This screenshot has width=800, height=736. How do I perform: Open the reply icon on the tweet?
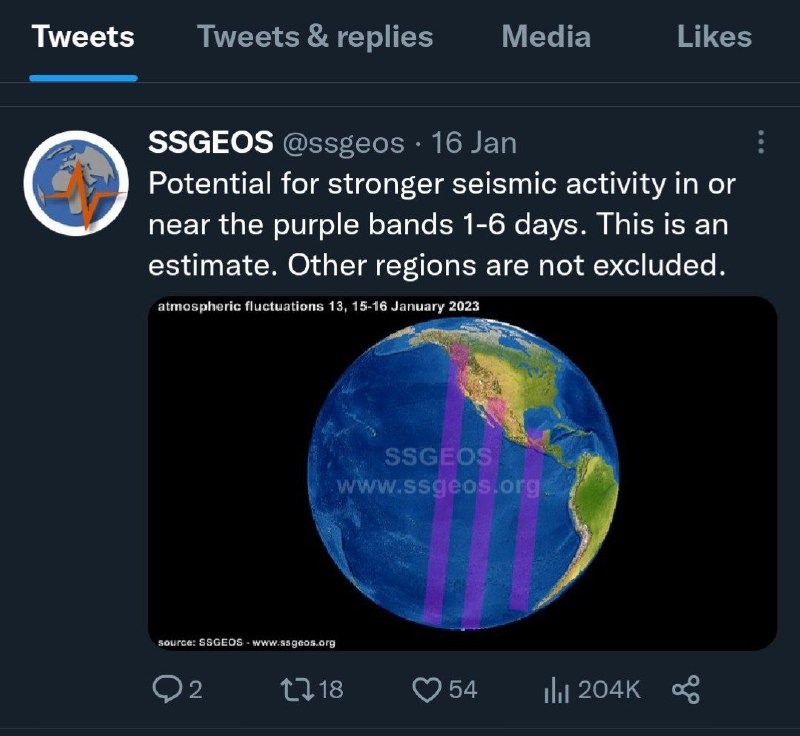click(167, 689)
